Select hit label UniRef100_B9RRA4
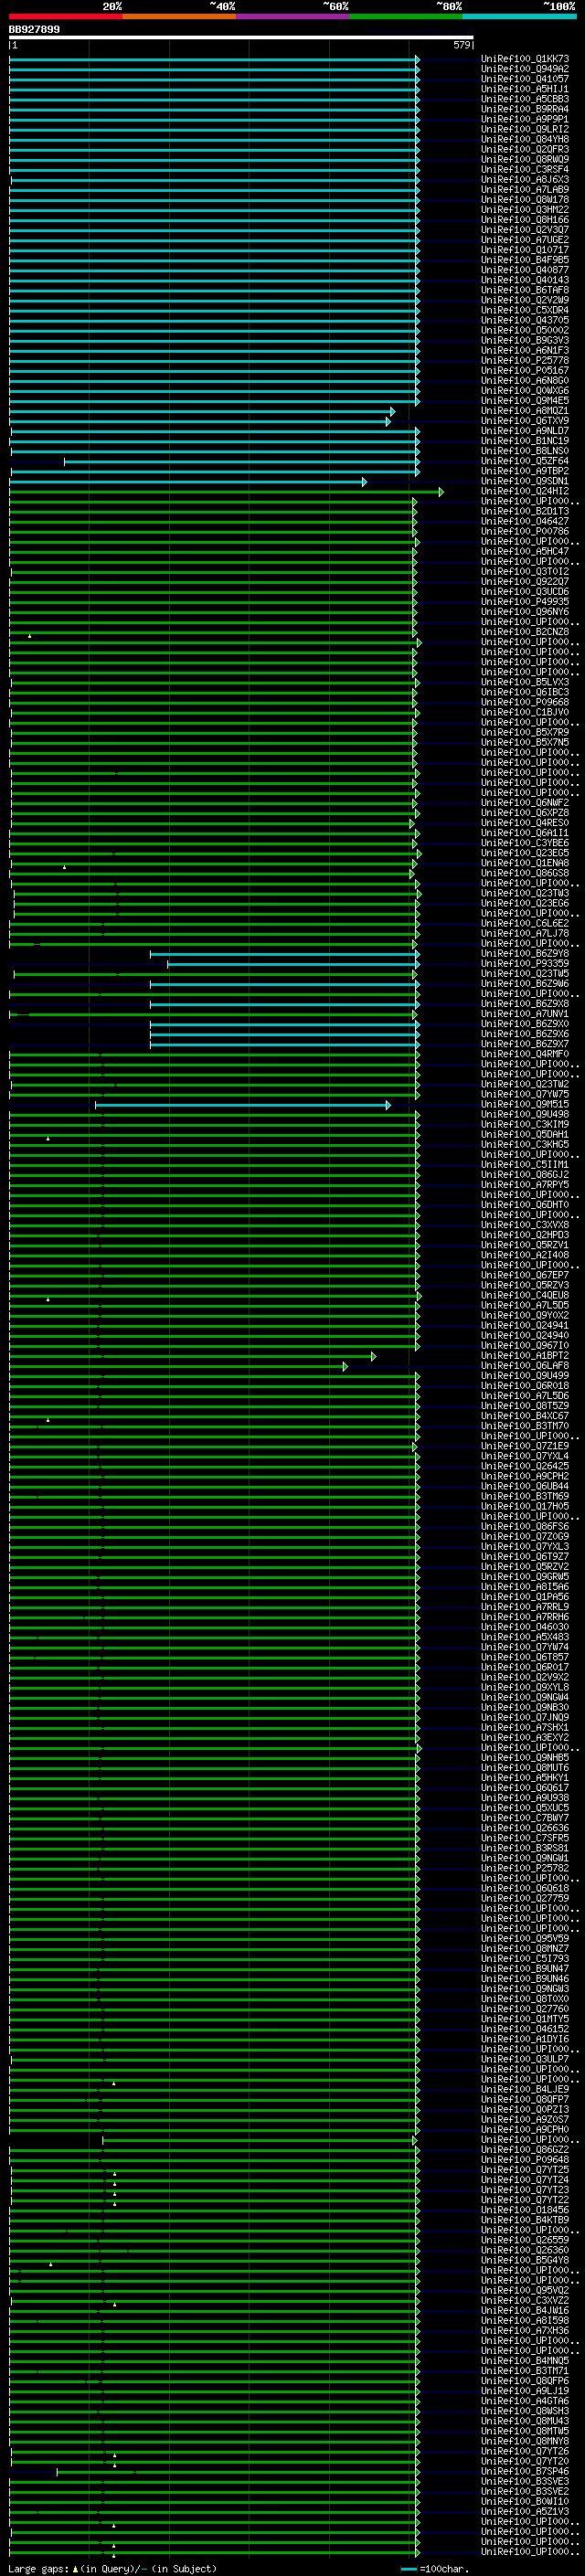This screenshot has width=585, height=2576. pos(525,109)
